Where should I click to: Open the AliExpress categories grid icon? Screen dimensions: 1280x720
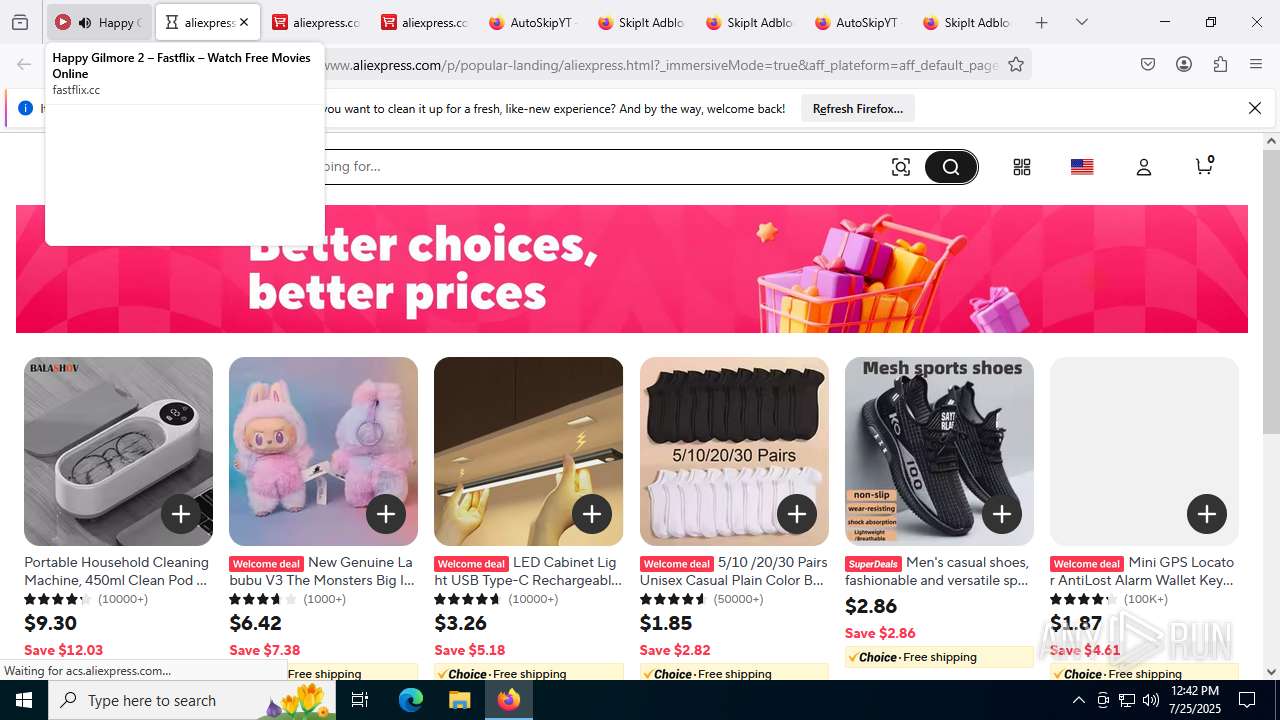(1021, 167)
